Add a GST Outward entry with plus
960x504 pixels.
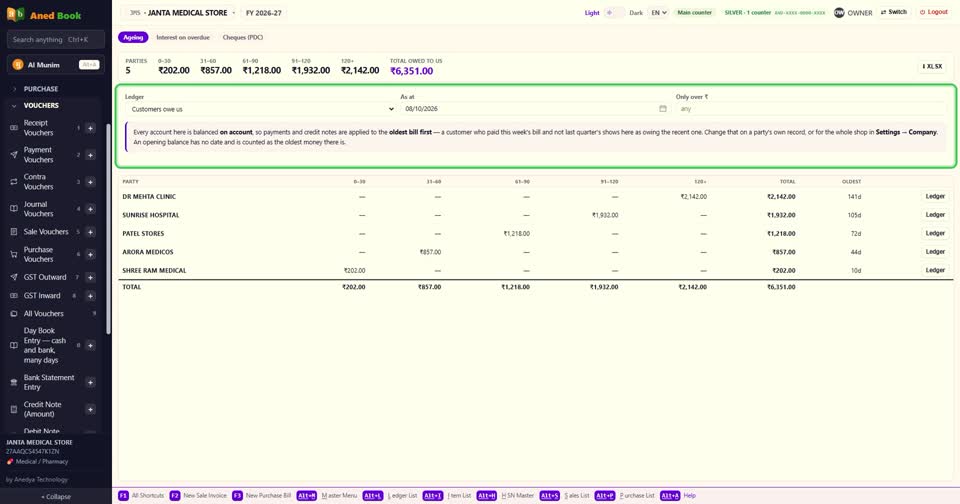coord(90,277)
